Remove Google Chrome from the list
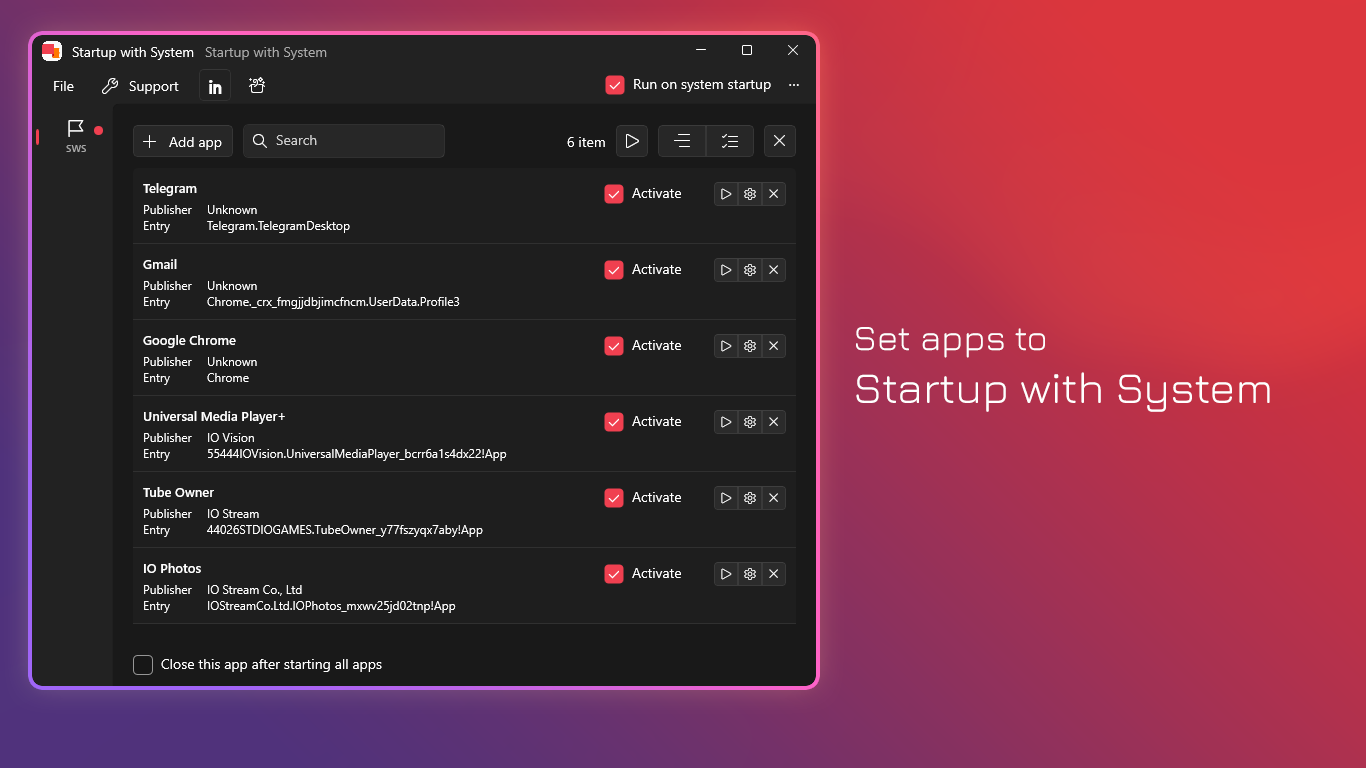This screenshot has width=1366, height=768. (773, 346)
